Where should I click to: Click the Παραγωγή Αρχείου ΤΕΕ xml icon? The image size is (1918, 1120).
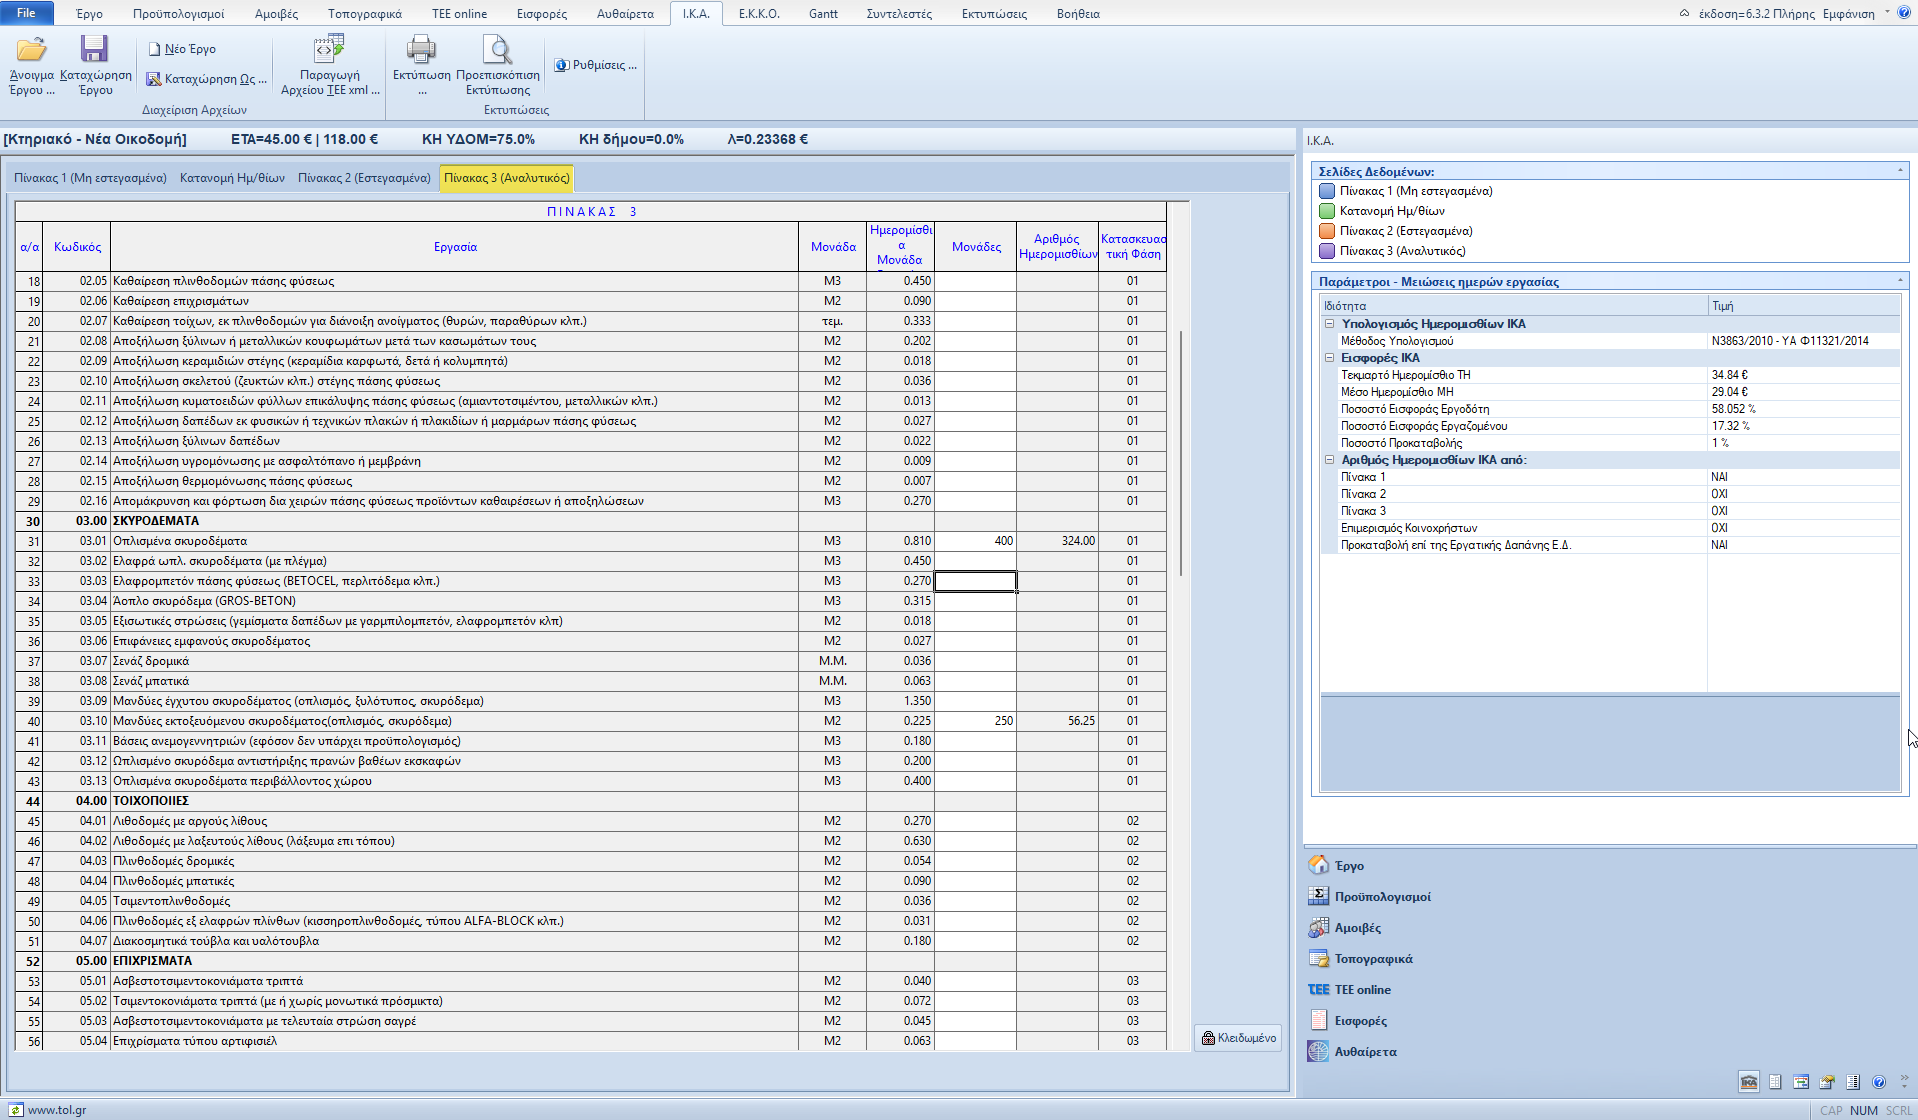tap(329, 50)
